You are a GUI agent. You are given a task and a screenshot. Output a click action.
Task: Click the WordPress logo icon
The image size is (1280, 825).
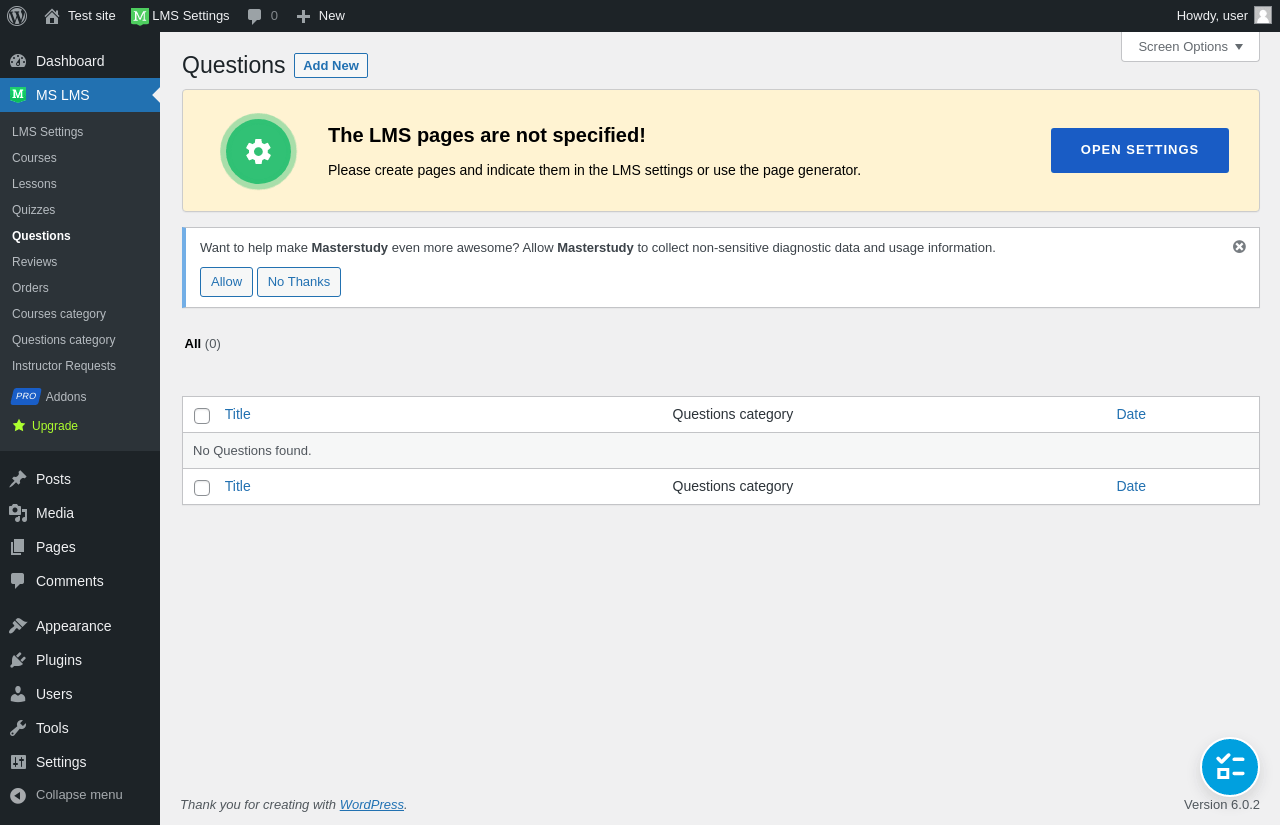point(17,16)
